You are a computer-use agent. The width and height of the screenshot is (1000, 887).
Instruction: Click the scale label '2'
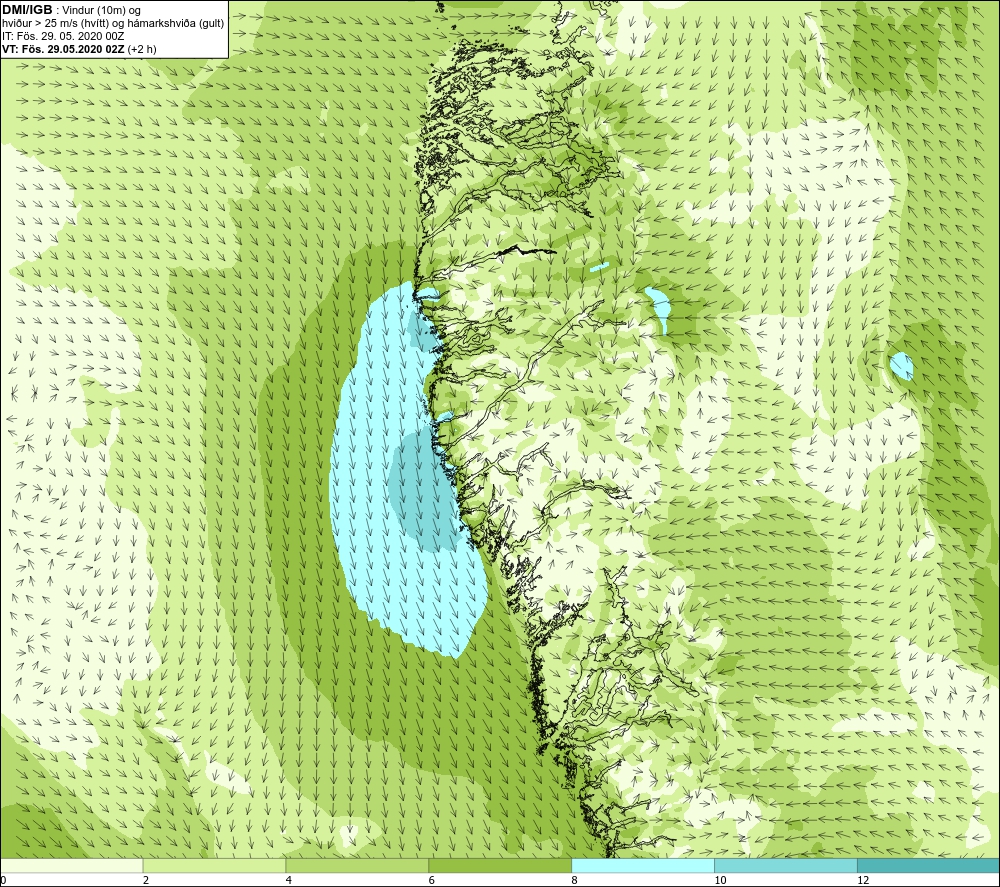[146, 880]
